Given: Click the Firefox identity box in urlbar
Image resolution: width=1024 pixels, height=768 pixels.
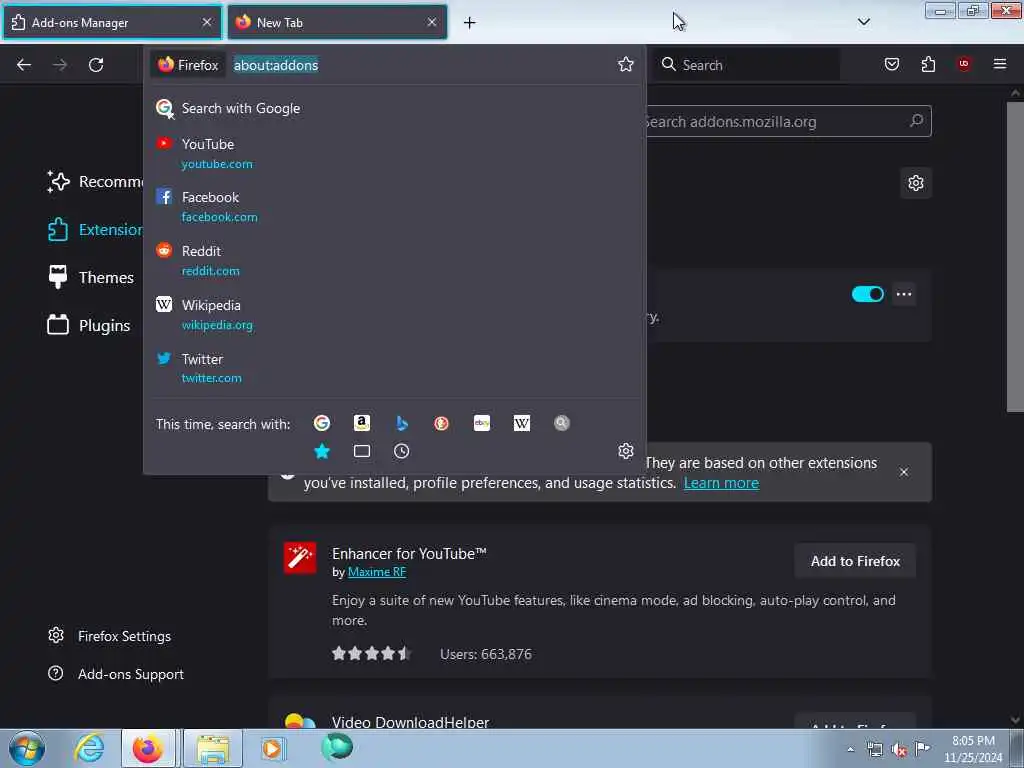Looking at the screenshot, I should [188, 65].
